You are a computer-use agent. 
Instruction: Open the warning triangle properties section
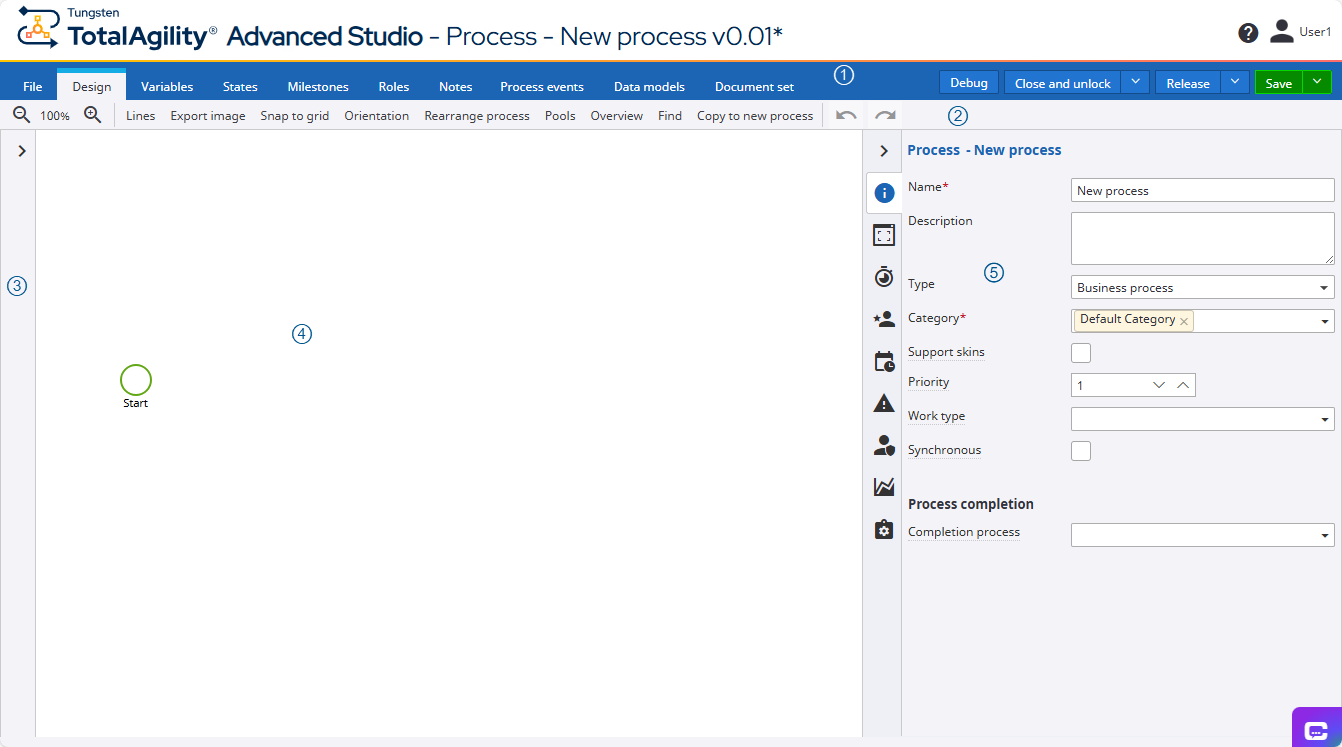click(884, 402)
